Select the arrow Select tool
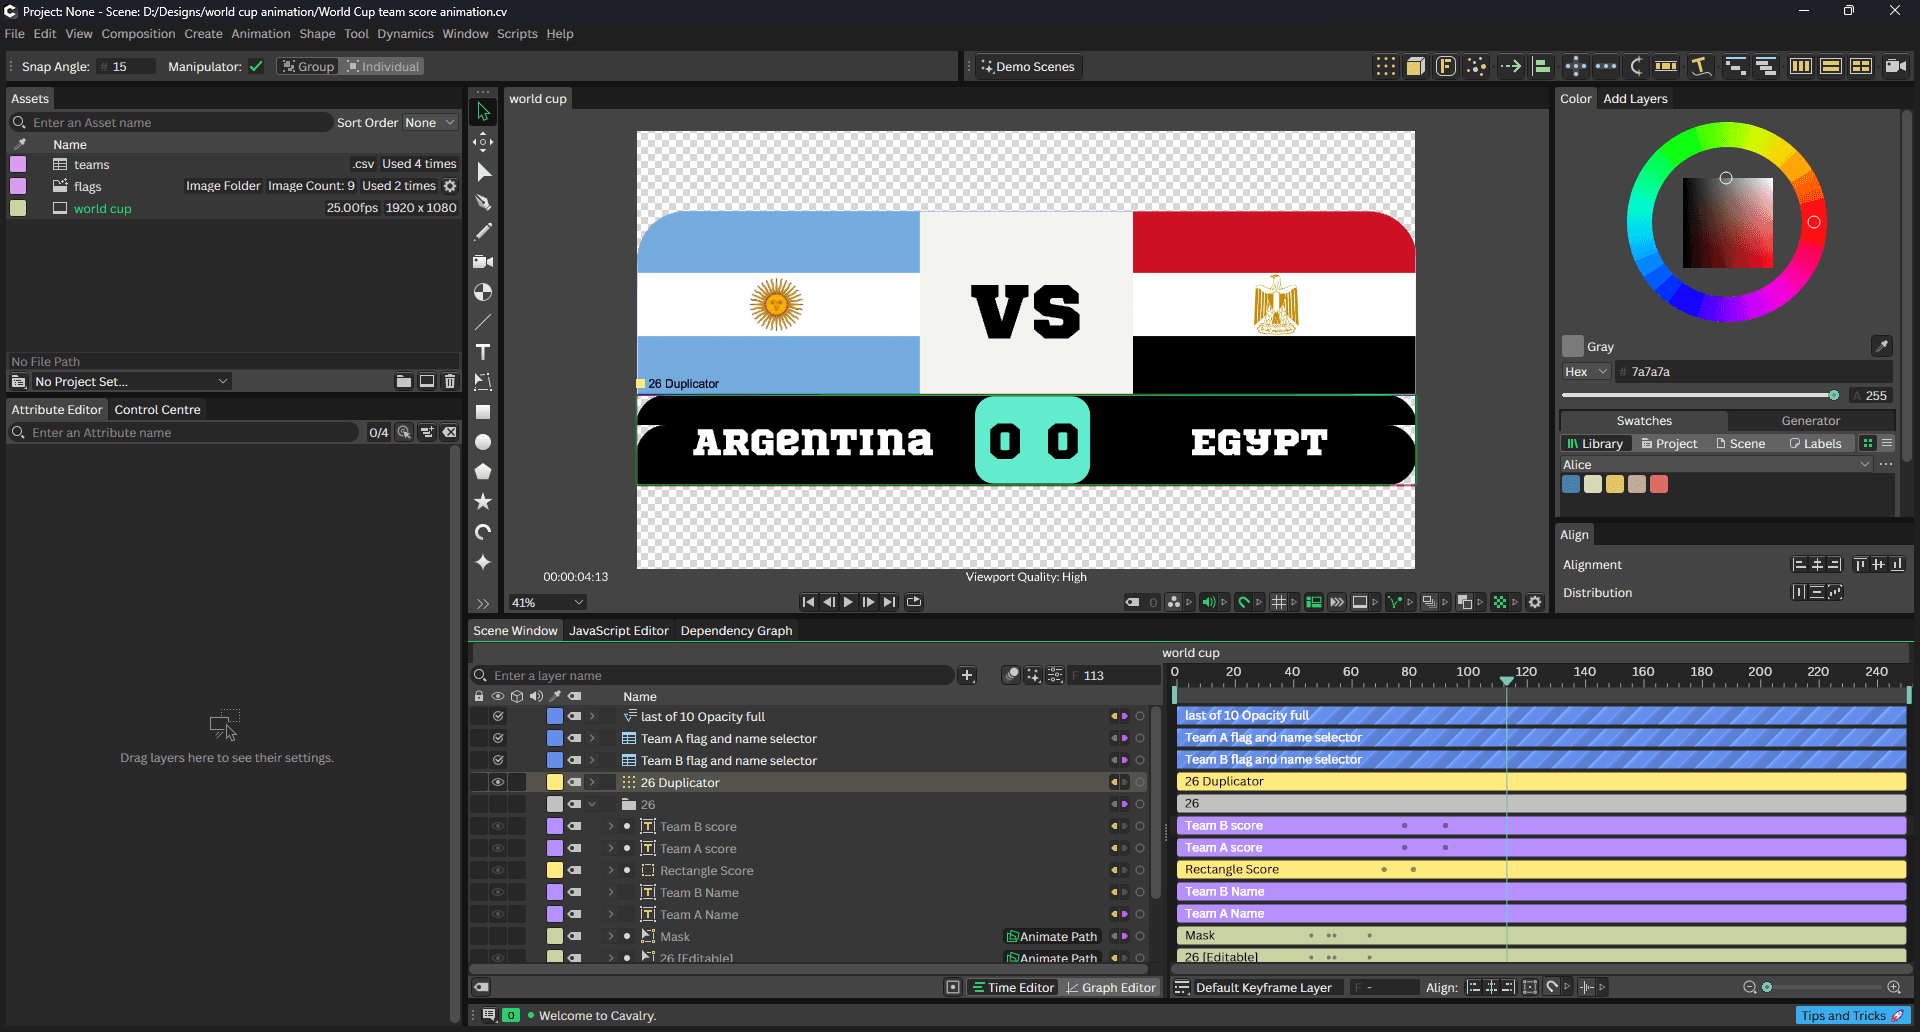 (x=483, y=112)
